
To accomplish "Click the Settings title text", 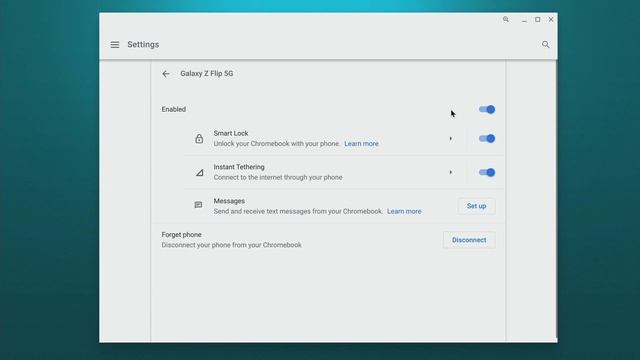I will 143,44.
